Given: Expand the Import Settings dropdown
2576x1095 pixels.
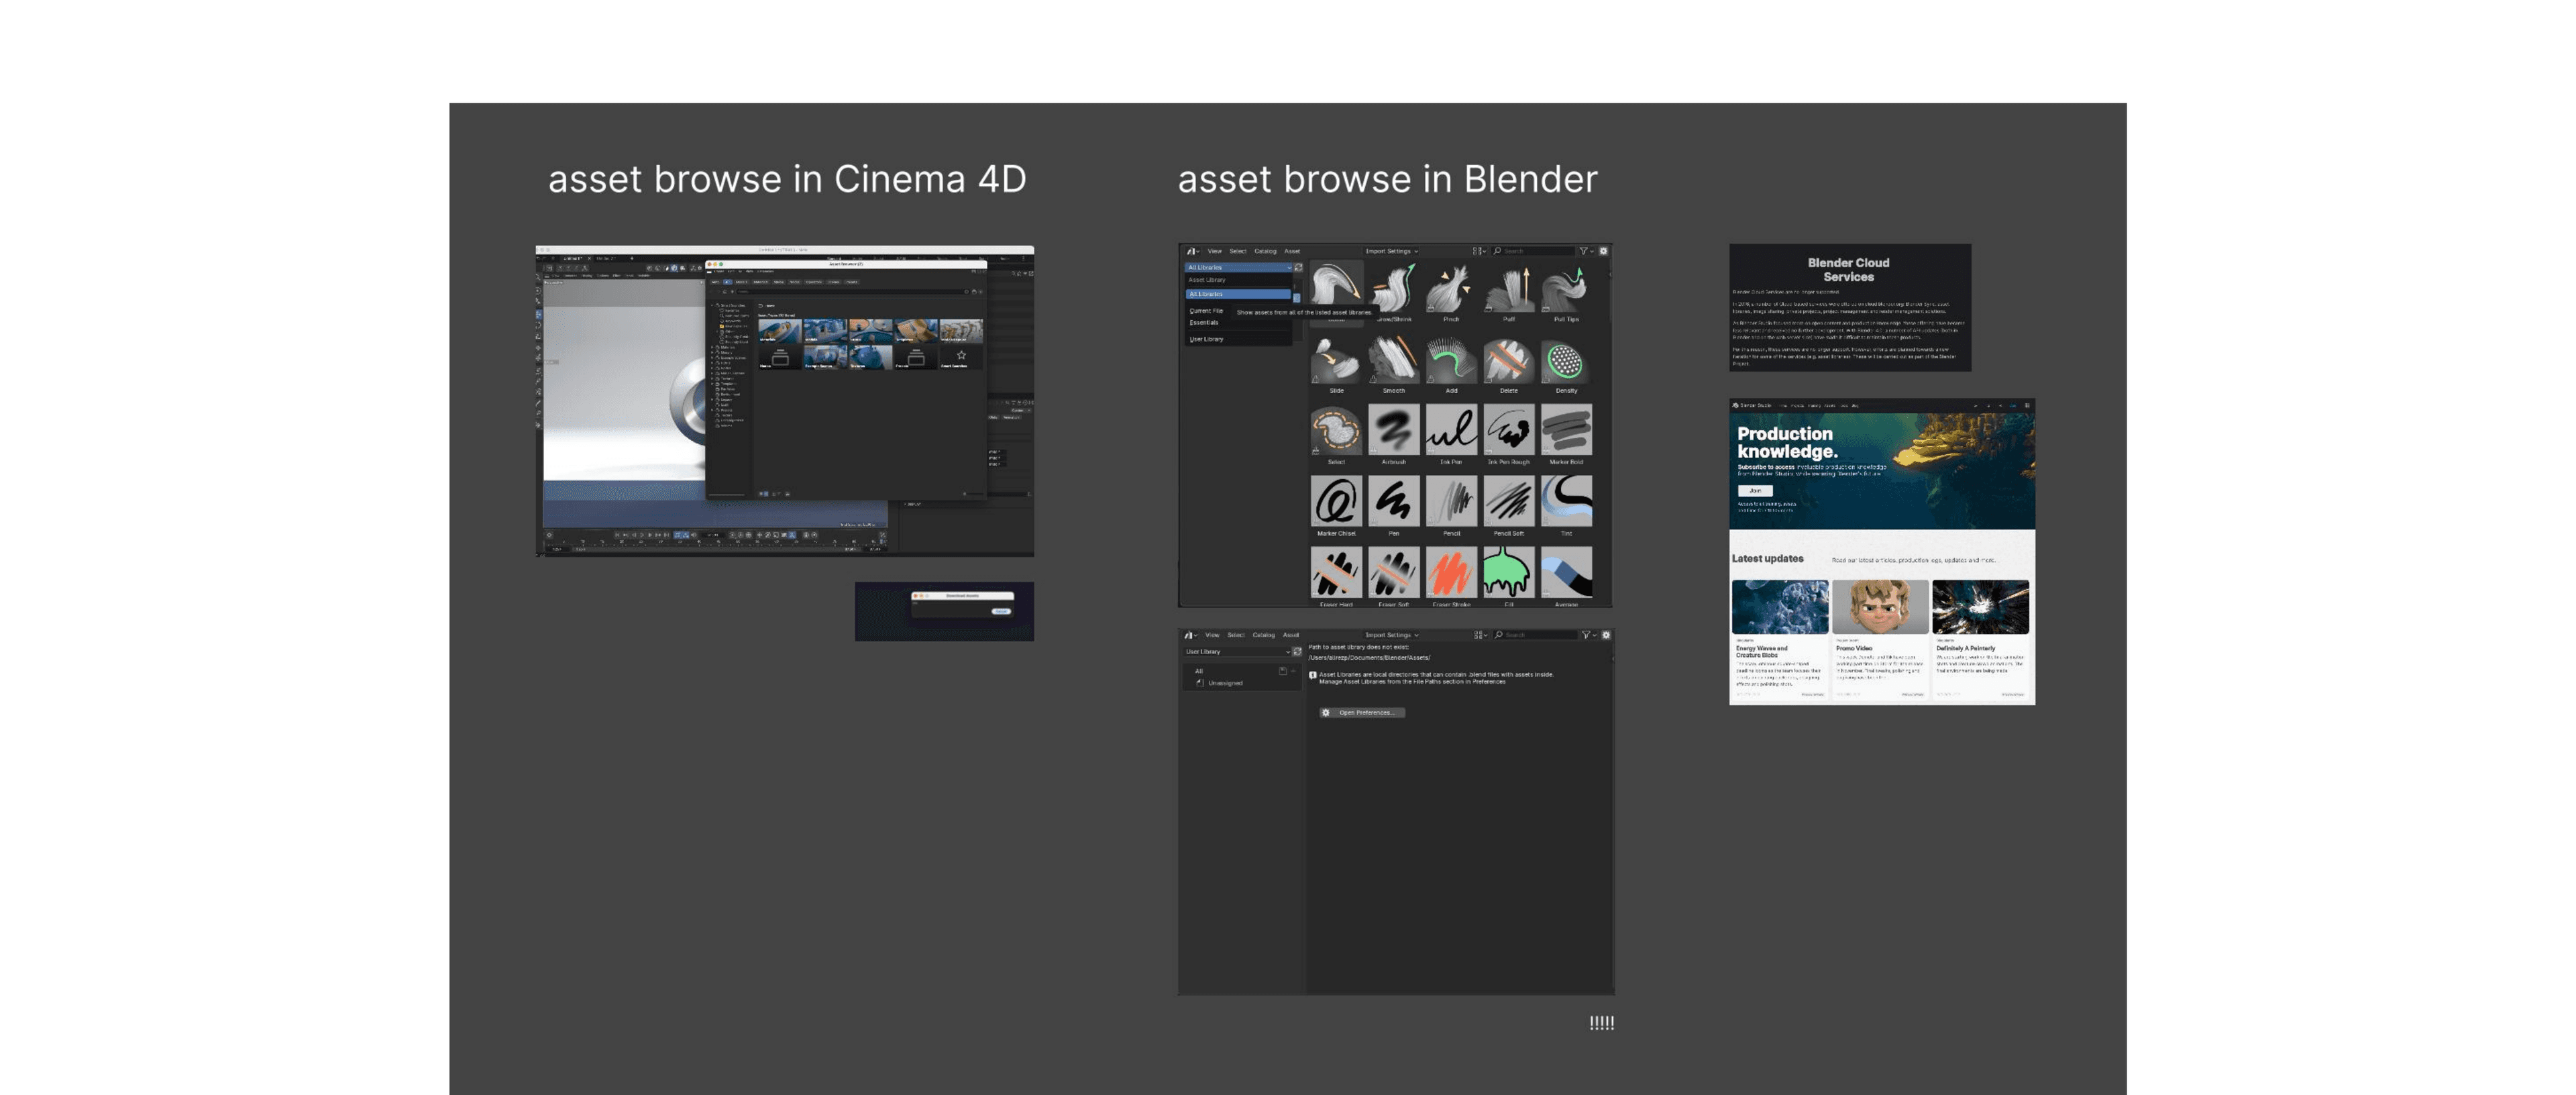Looking at the screenshot, I should point(1389,252).
